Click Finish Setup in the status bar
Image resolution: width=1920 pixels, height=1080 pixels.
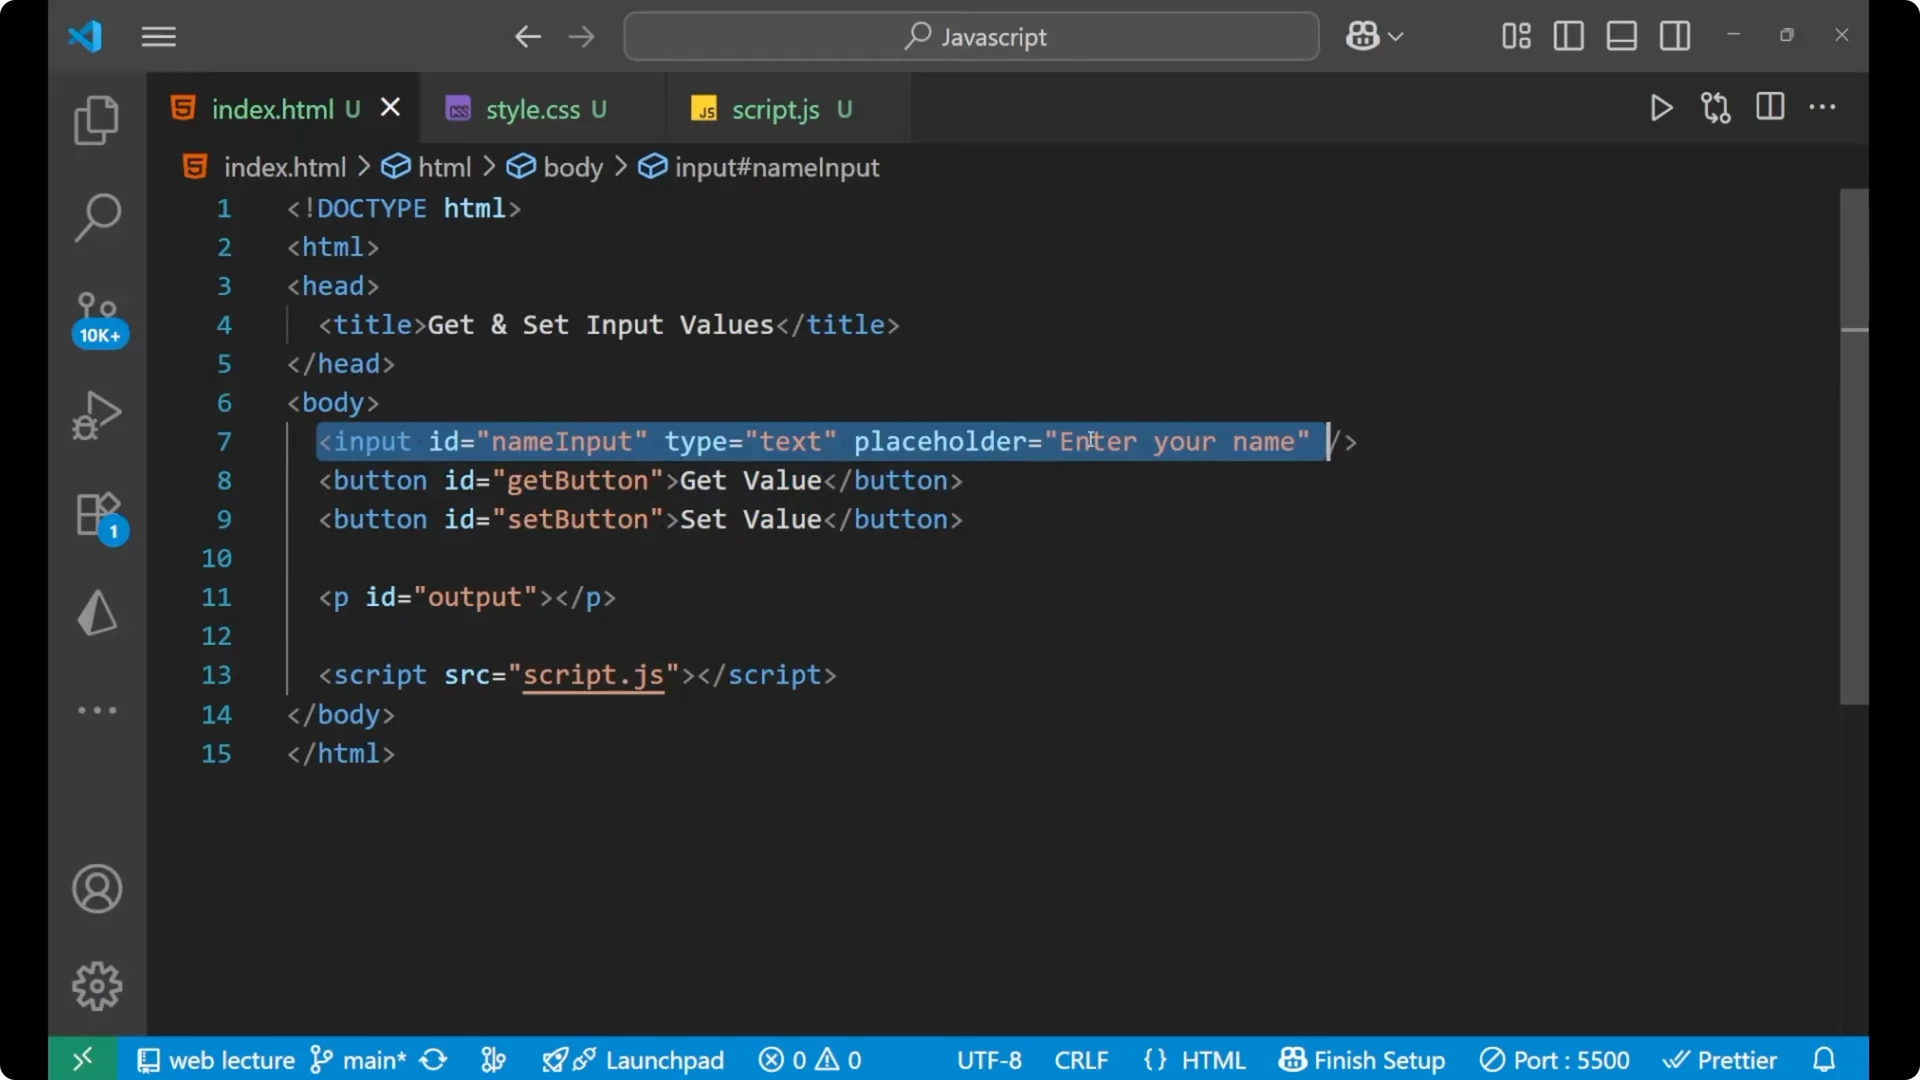tap(1362, 1060)
